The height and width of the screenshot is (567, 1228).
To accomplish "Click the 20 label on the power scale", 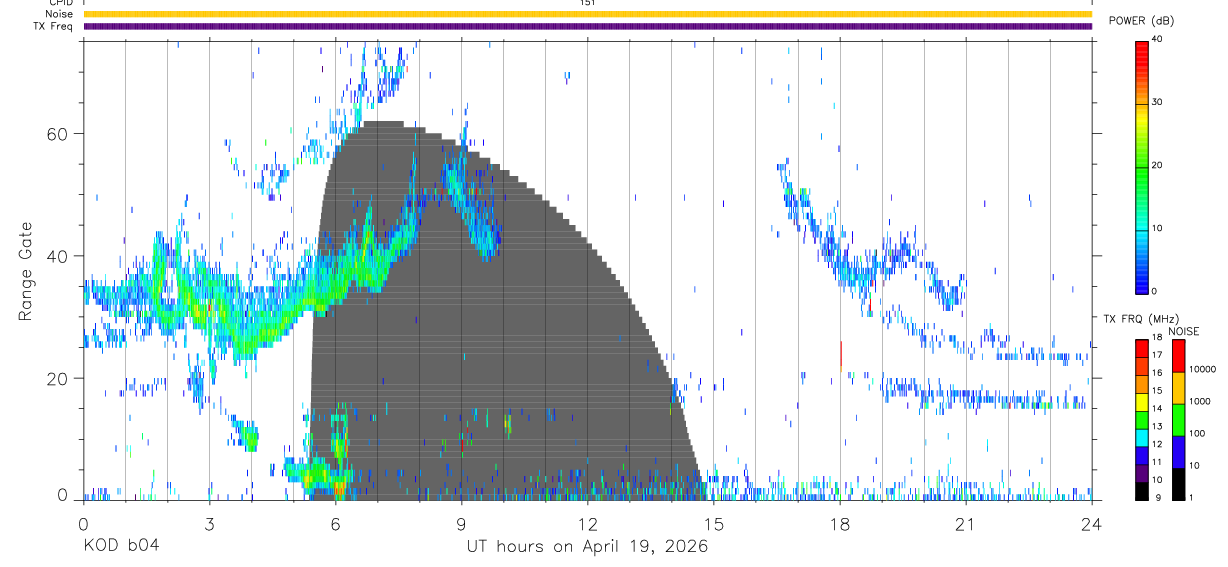I will (x=1157, y=166).
